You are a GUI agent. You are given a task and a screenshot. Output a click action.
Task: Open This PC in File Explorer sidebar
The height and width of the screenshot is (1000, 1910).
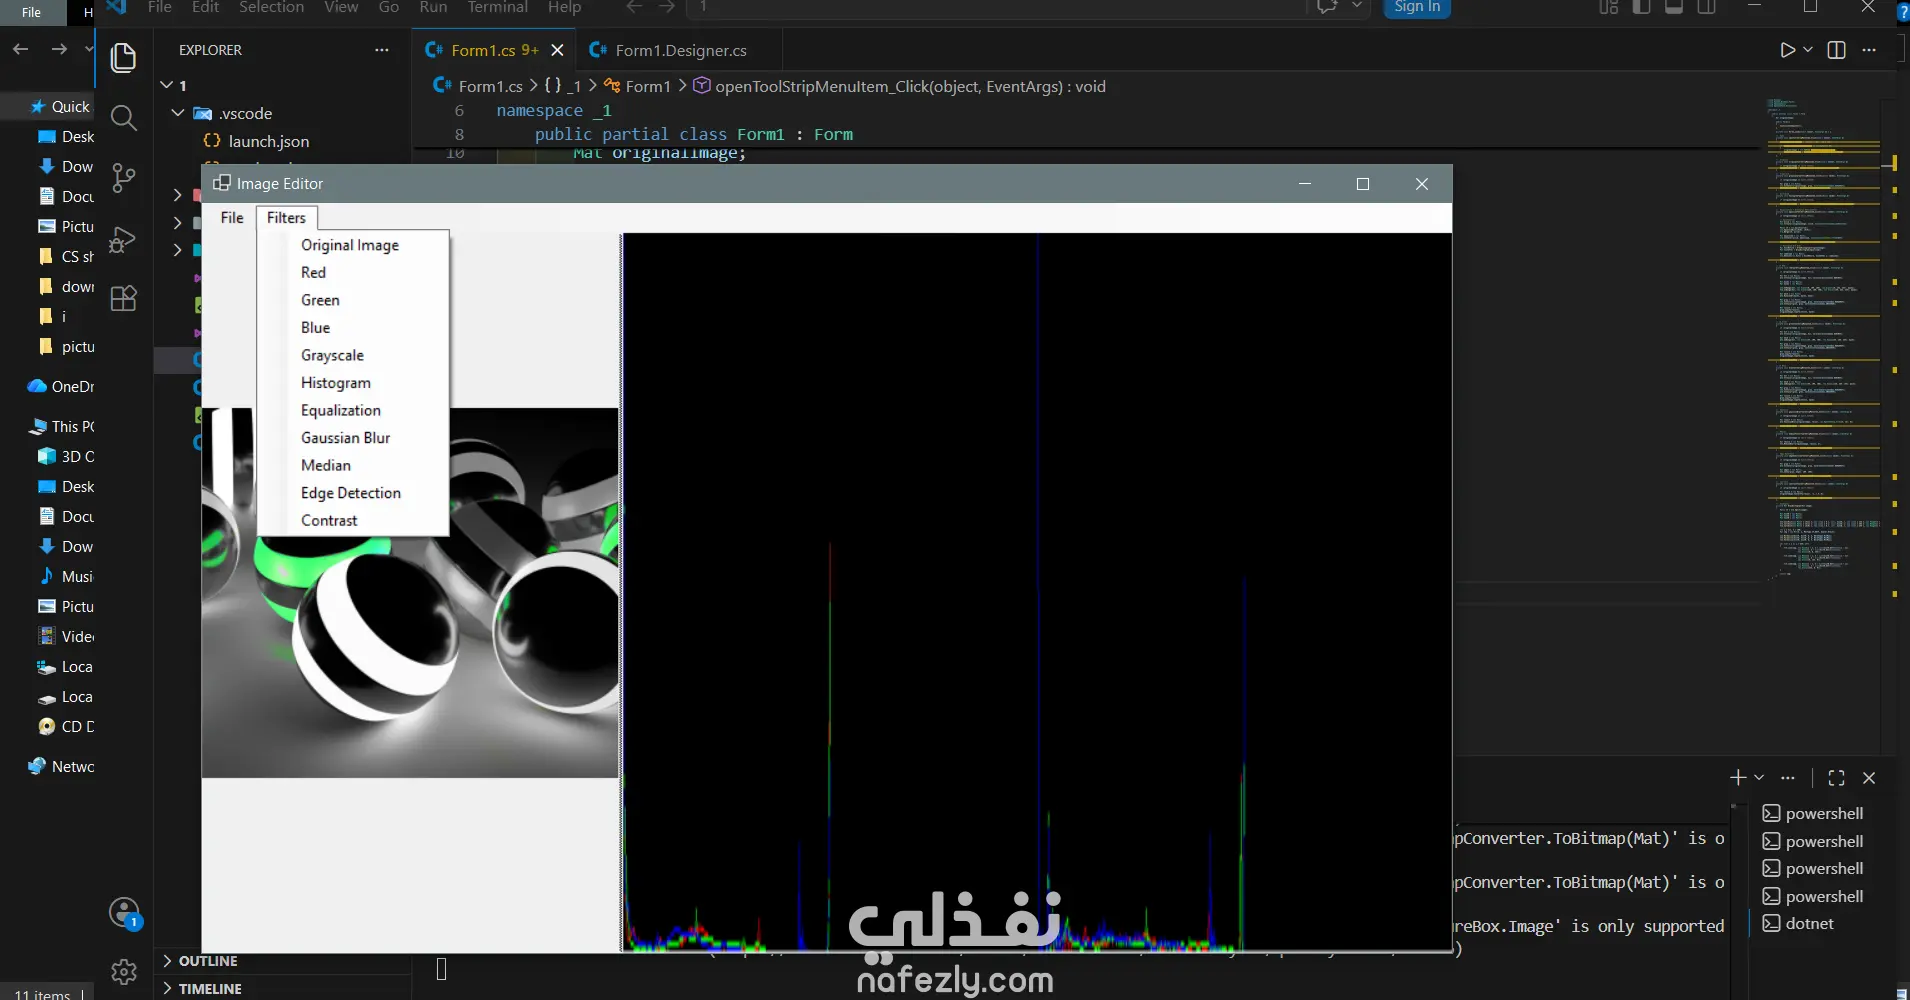coord(61,426)
